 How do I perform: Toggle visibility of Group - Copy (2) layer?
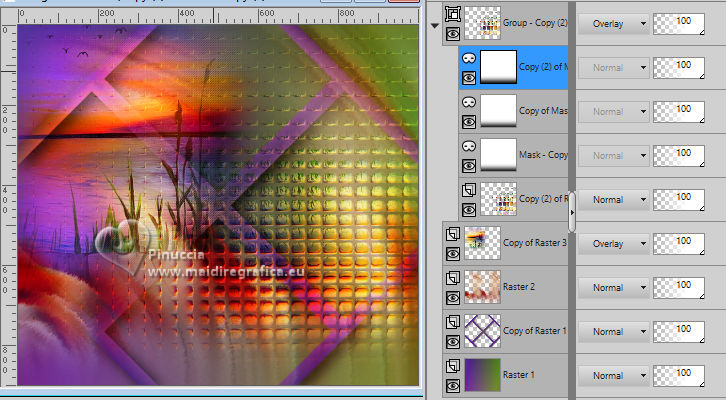pyautogui.click(x=453, y=34)
